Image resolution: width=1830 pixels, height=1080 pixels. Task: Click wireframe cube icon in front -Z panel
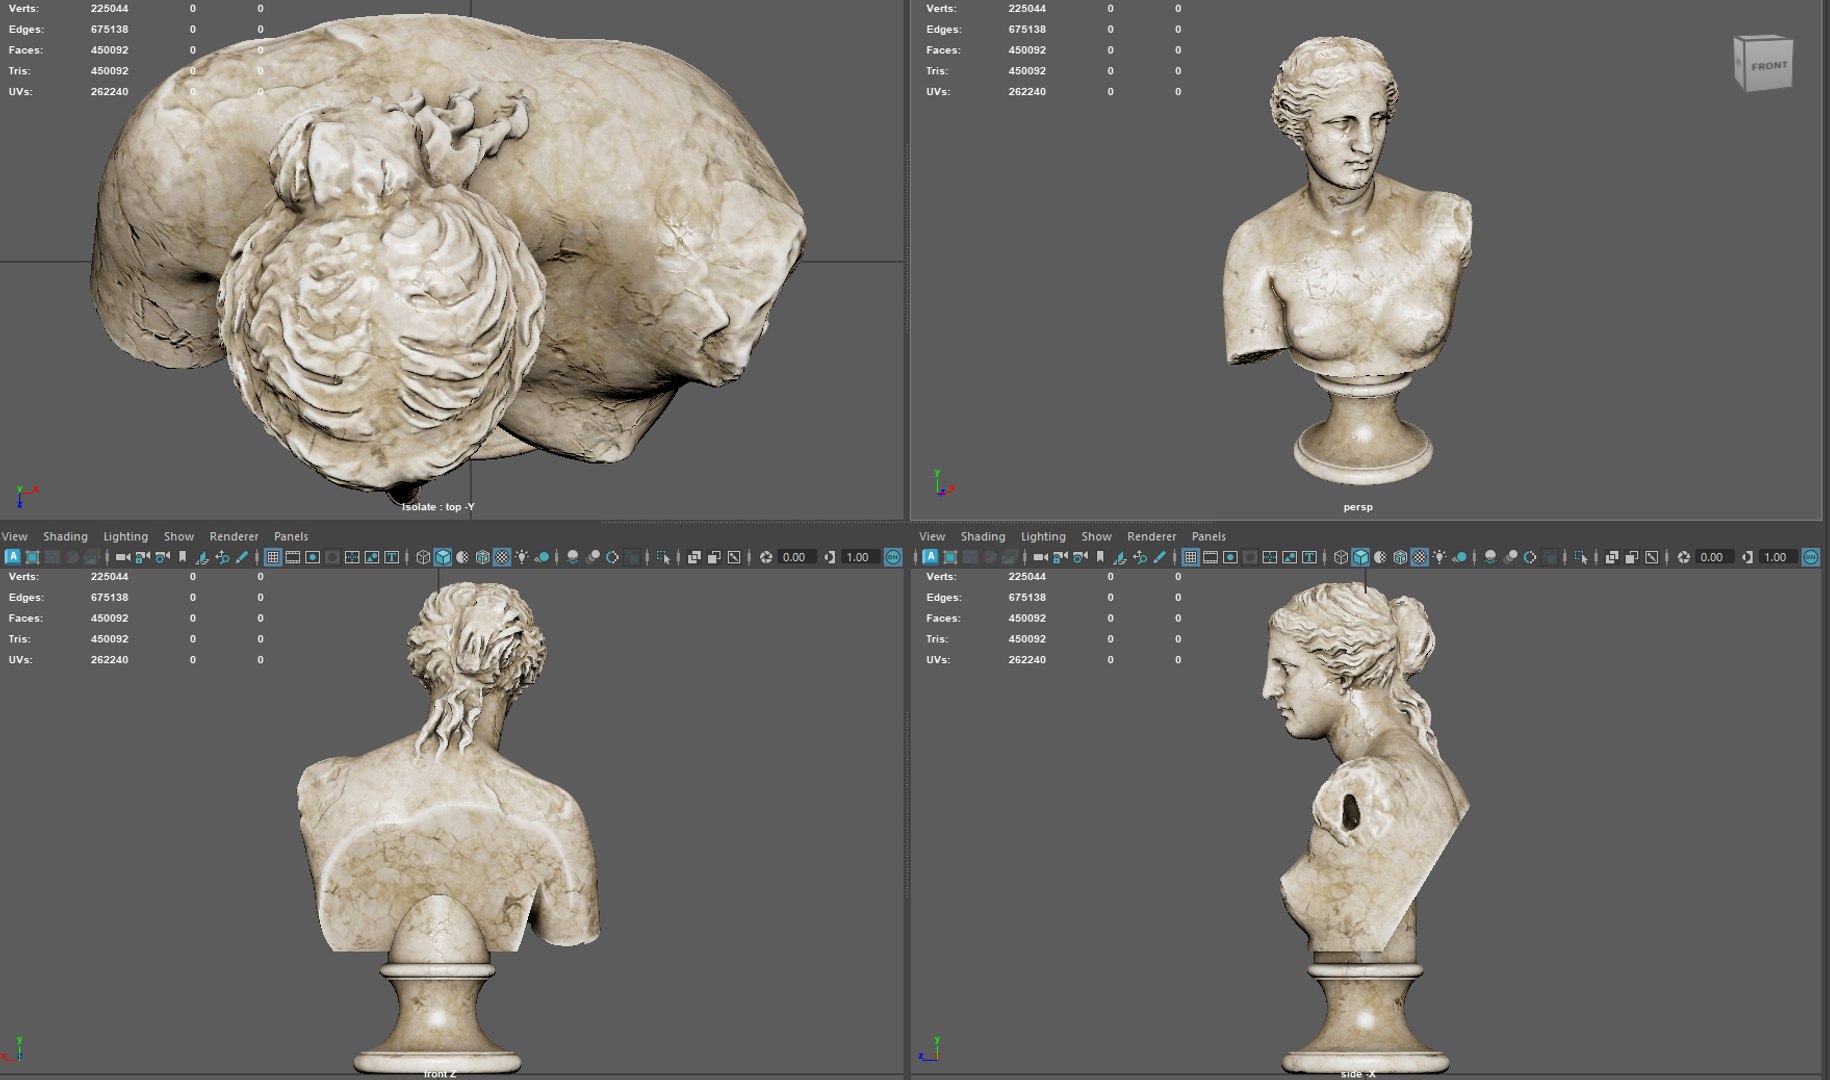pyautogui.click(x=423, y=557)
